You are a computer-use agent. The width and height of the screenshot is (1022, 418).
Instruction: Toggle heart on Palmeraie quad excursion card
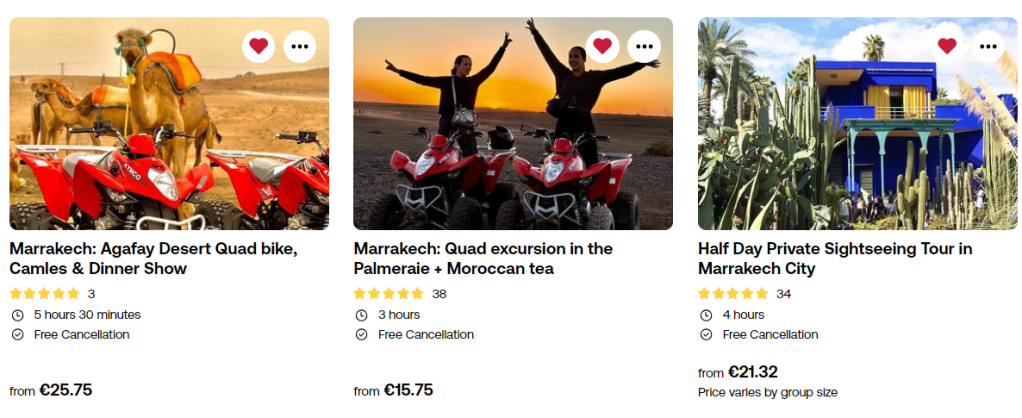coord(602,46)
